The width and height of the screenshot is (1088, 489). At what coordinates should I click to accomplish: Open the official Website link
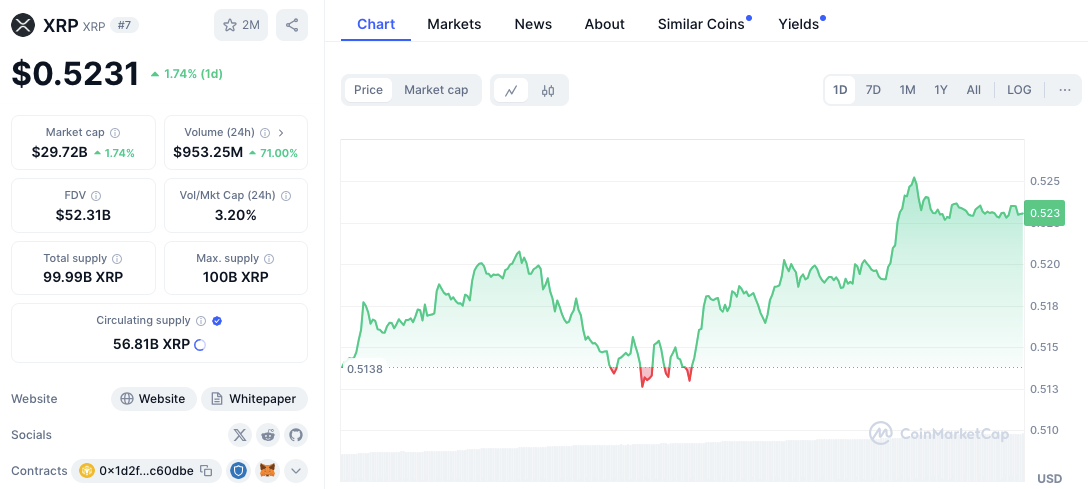(x=154, y=399)
